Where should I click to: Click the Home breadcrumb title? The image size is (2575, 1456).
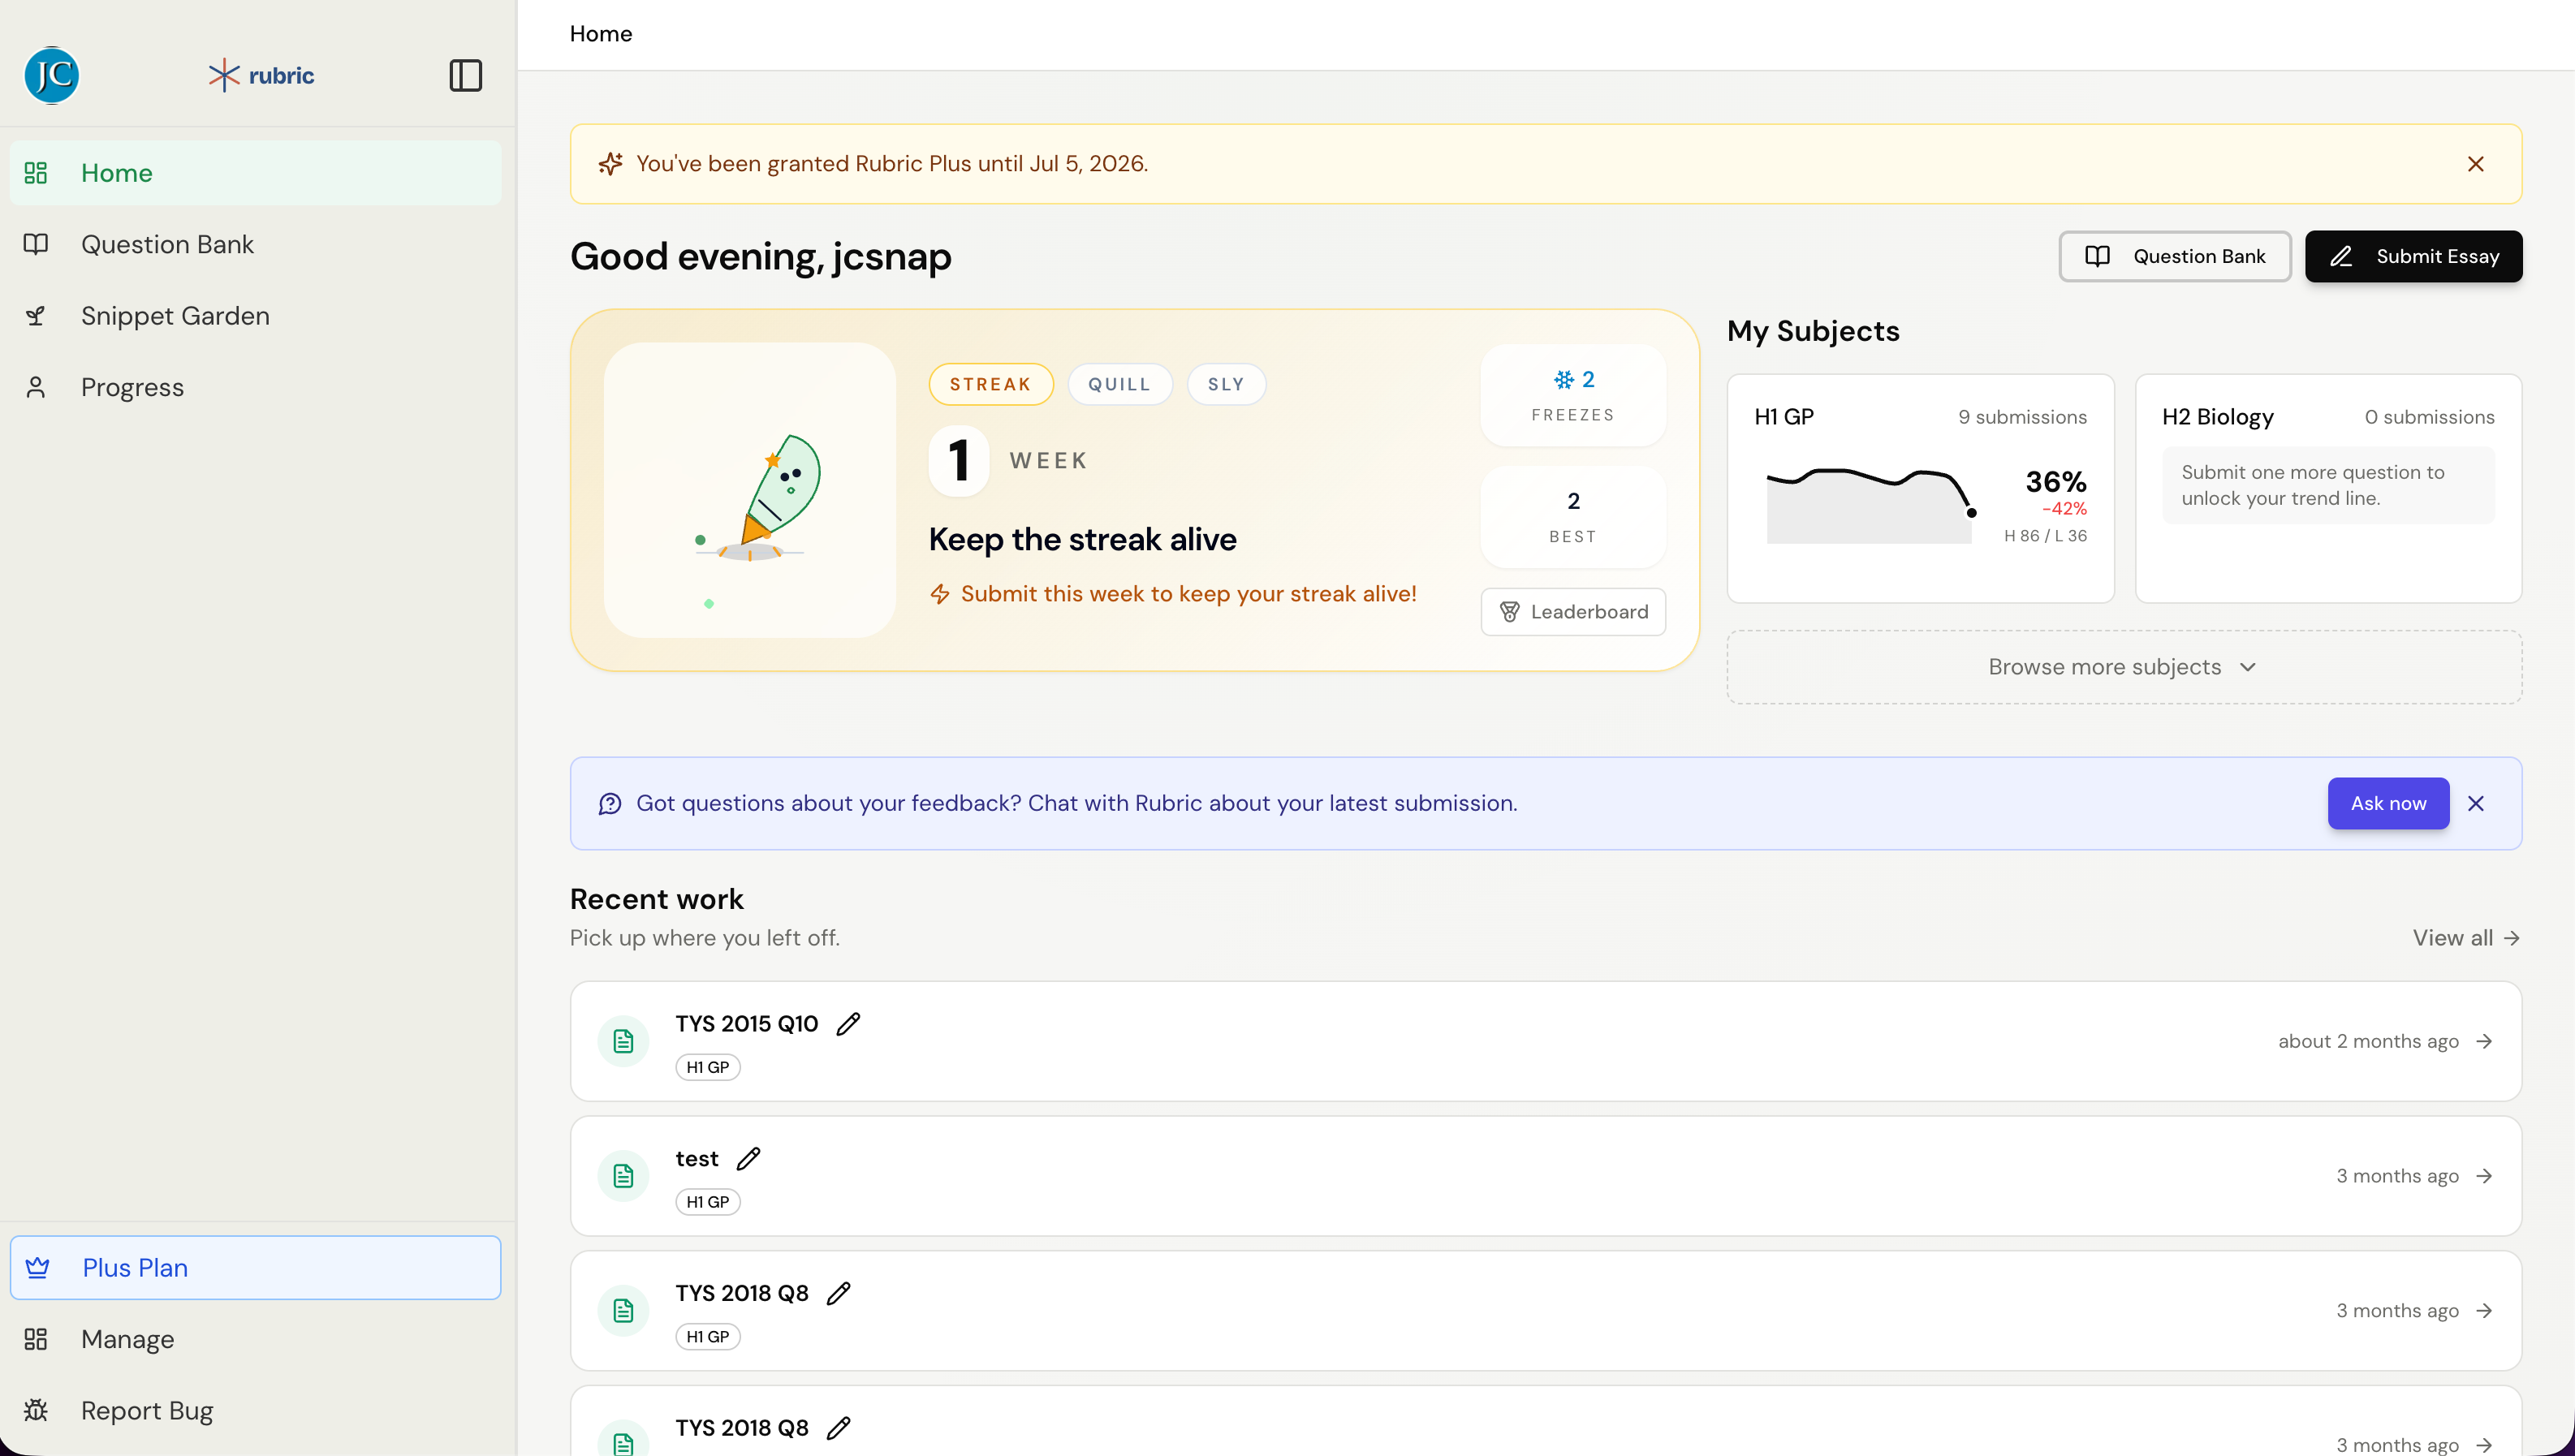pos(601,34)
